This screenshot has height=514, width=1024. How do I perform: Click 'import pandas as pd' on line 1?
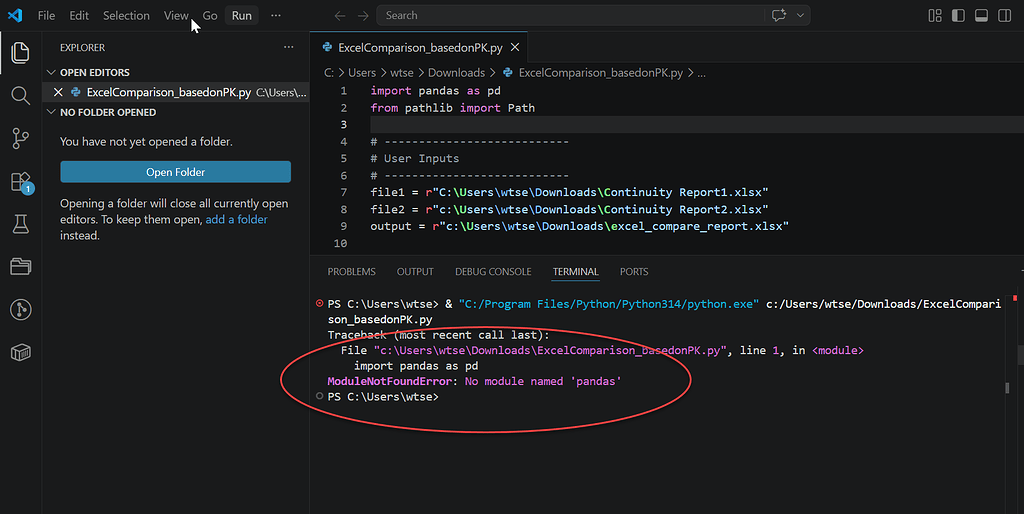coord(436,91)
